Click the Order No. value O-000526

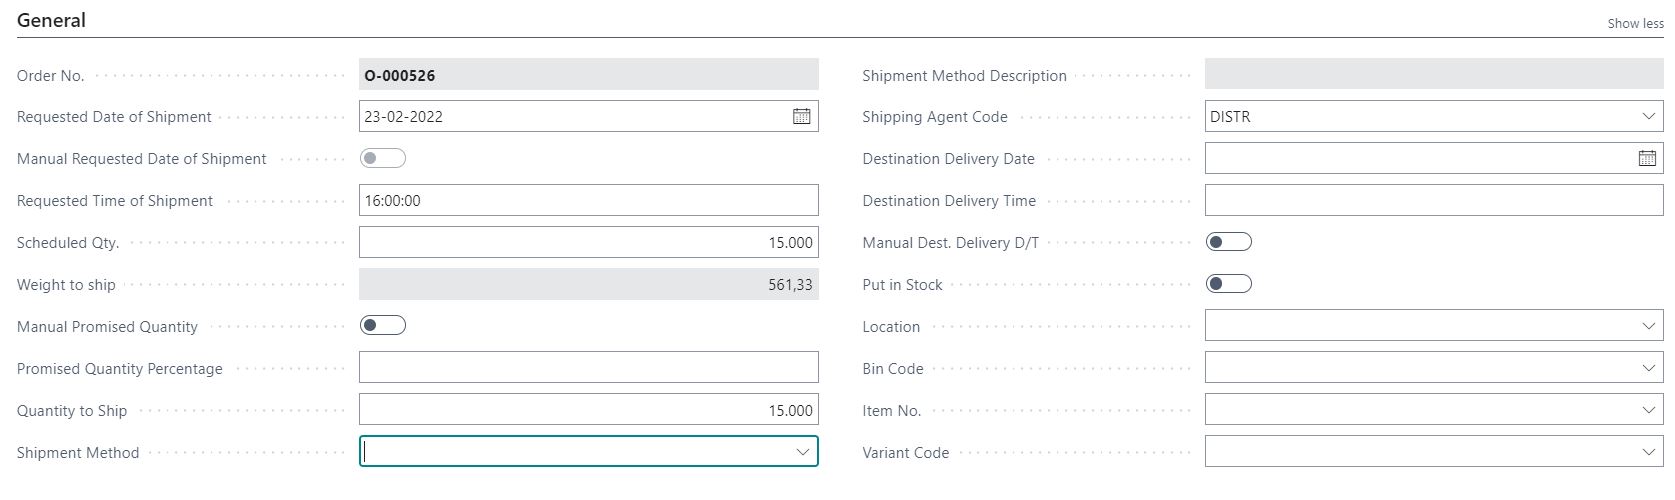[400, 75]
